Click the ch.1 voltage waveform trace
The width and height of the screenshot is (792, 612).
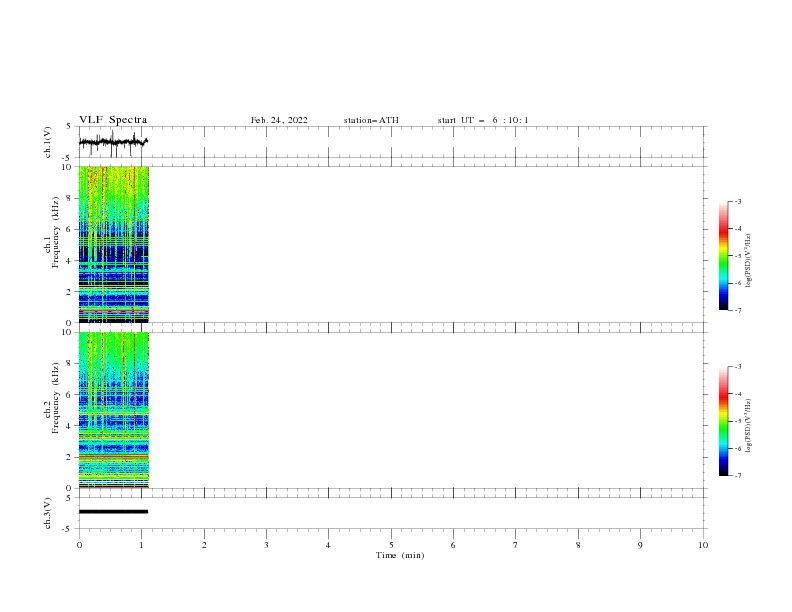click(113, 142)
